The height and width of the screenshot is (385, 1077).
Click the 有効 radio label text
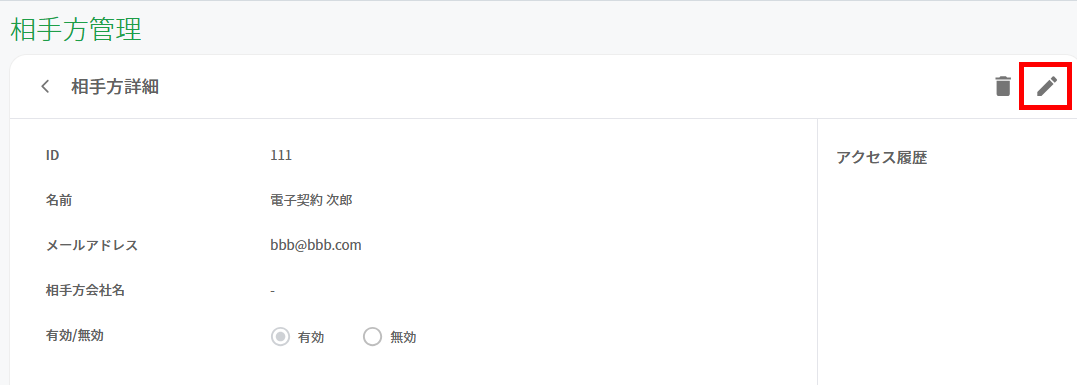(x=311, y=338)
